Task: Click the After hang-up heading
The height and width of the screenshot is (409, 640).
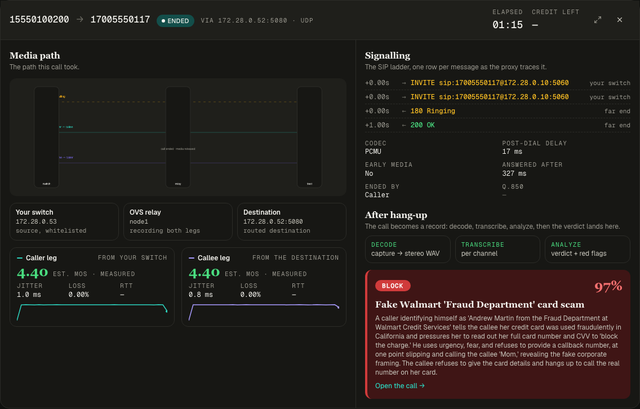Action: 396,215
